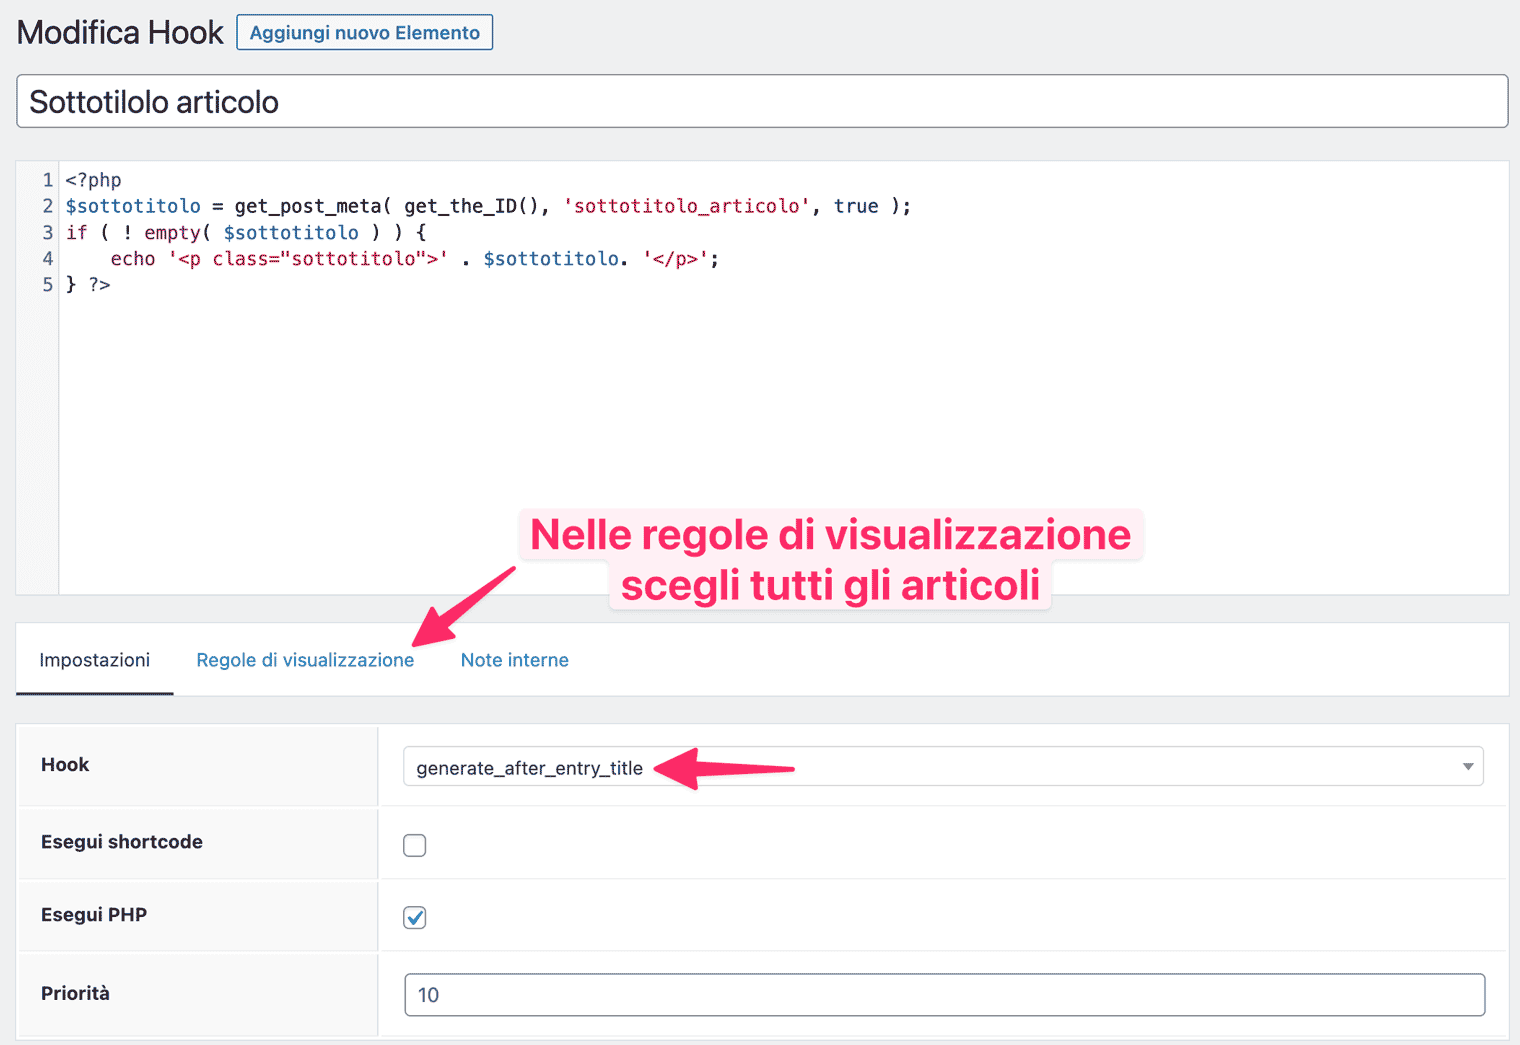Click the Aggiungi nuovo Elemento button
Viewport: 1520px width, 1045px height.
pyautogui.click(x=364, y=32)
